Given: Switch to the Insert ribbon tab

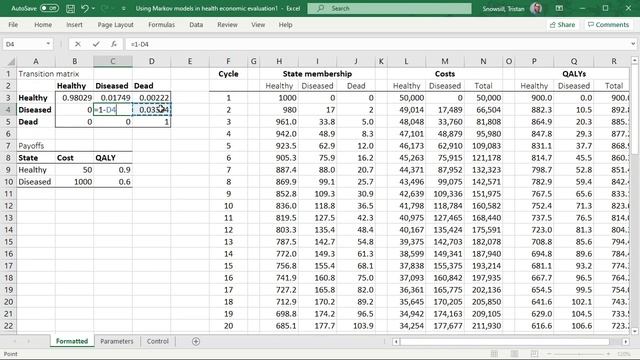Looking at the screenshot, I should [x=74, y=24].
